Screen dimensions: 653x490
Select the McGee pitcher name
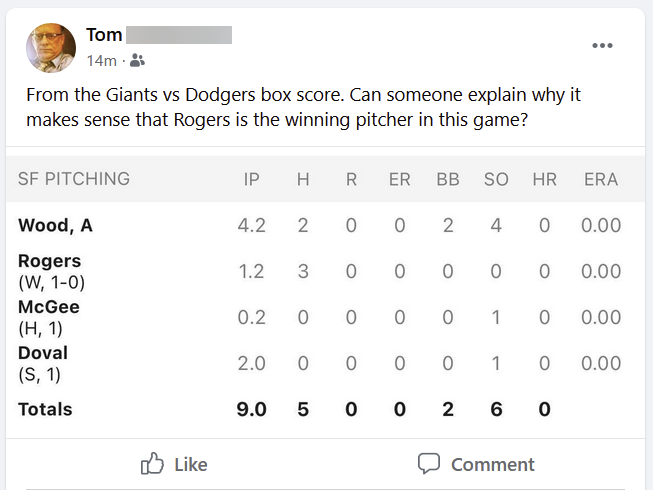coord(48,307)
